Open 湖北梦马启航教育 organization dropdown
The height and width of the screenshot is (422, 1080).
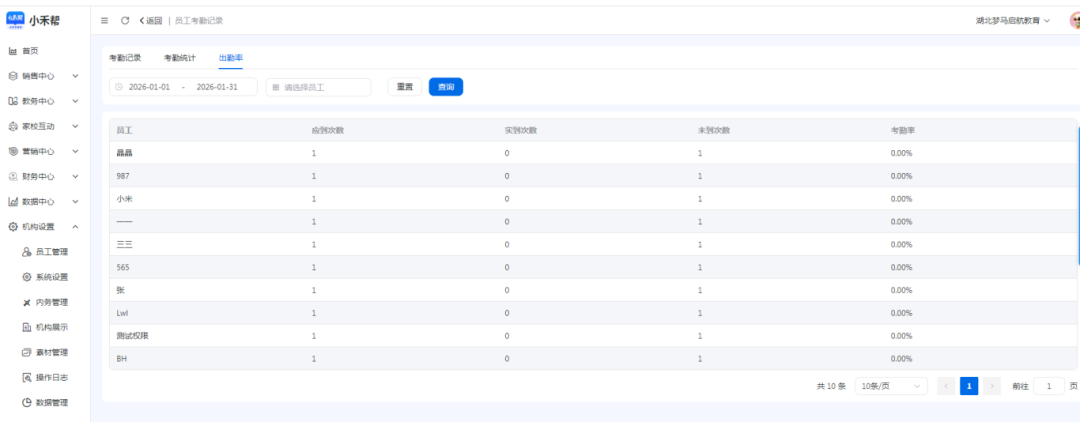point(1012,20)
